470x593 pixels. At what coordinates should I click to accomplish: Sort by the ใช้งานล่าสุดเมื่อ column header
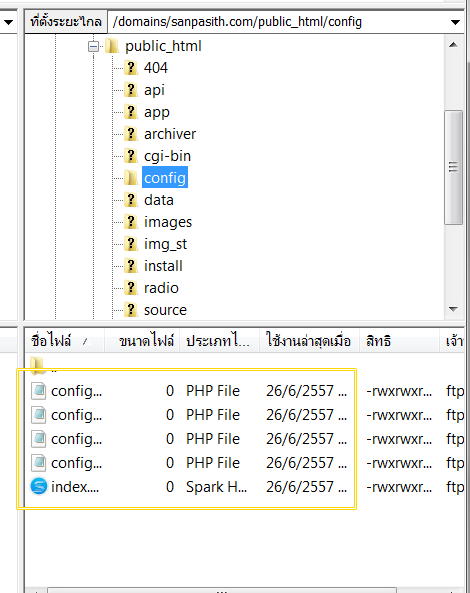coord(309,341)
